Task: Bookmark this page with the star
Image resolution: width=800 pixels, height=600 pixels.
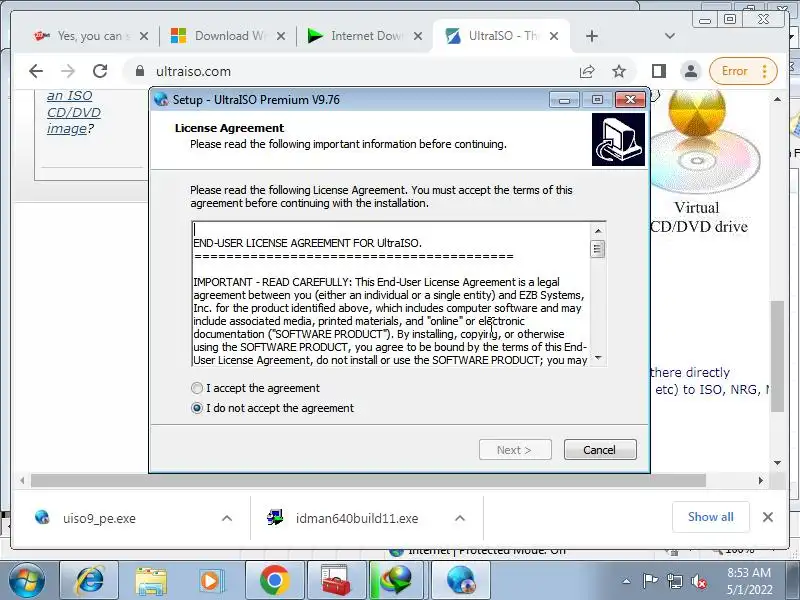Action: [619, 71]
